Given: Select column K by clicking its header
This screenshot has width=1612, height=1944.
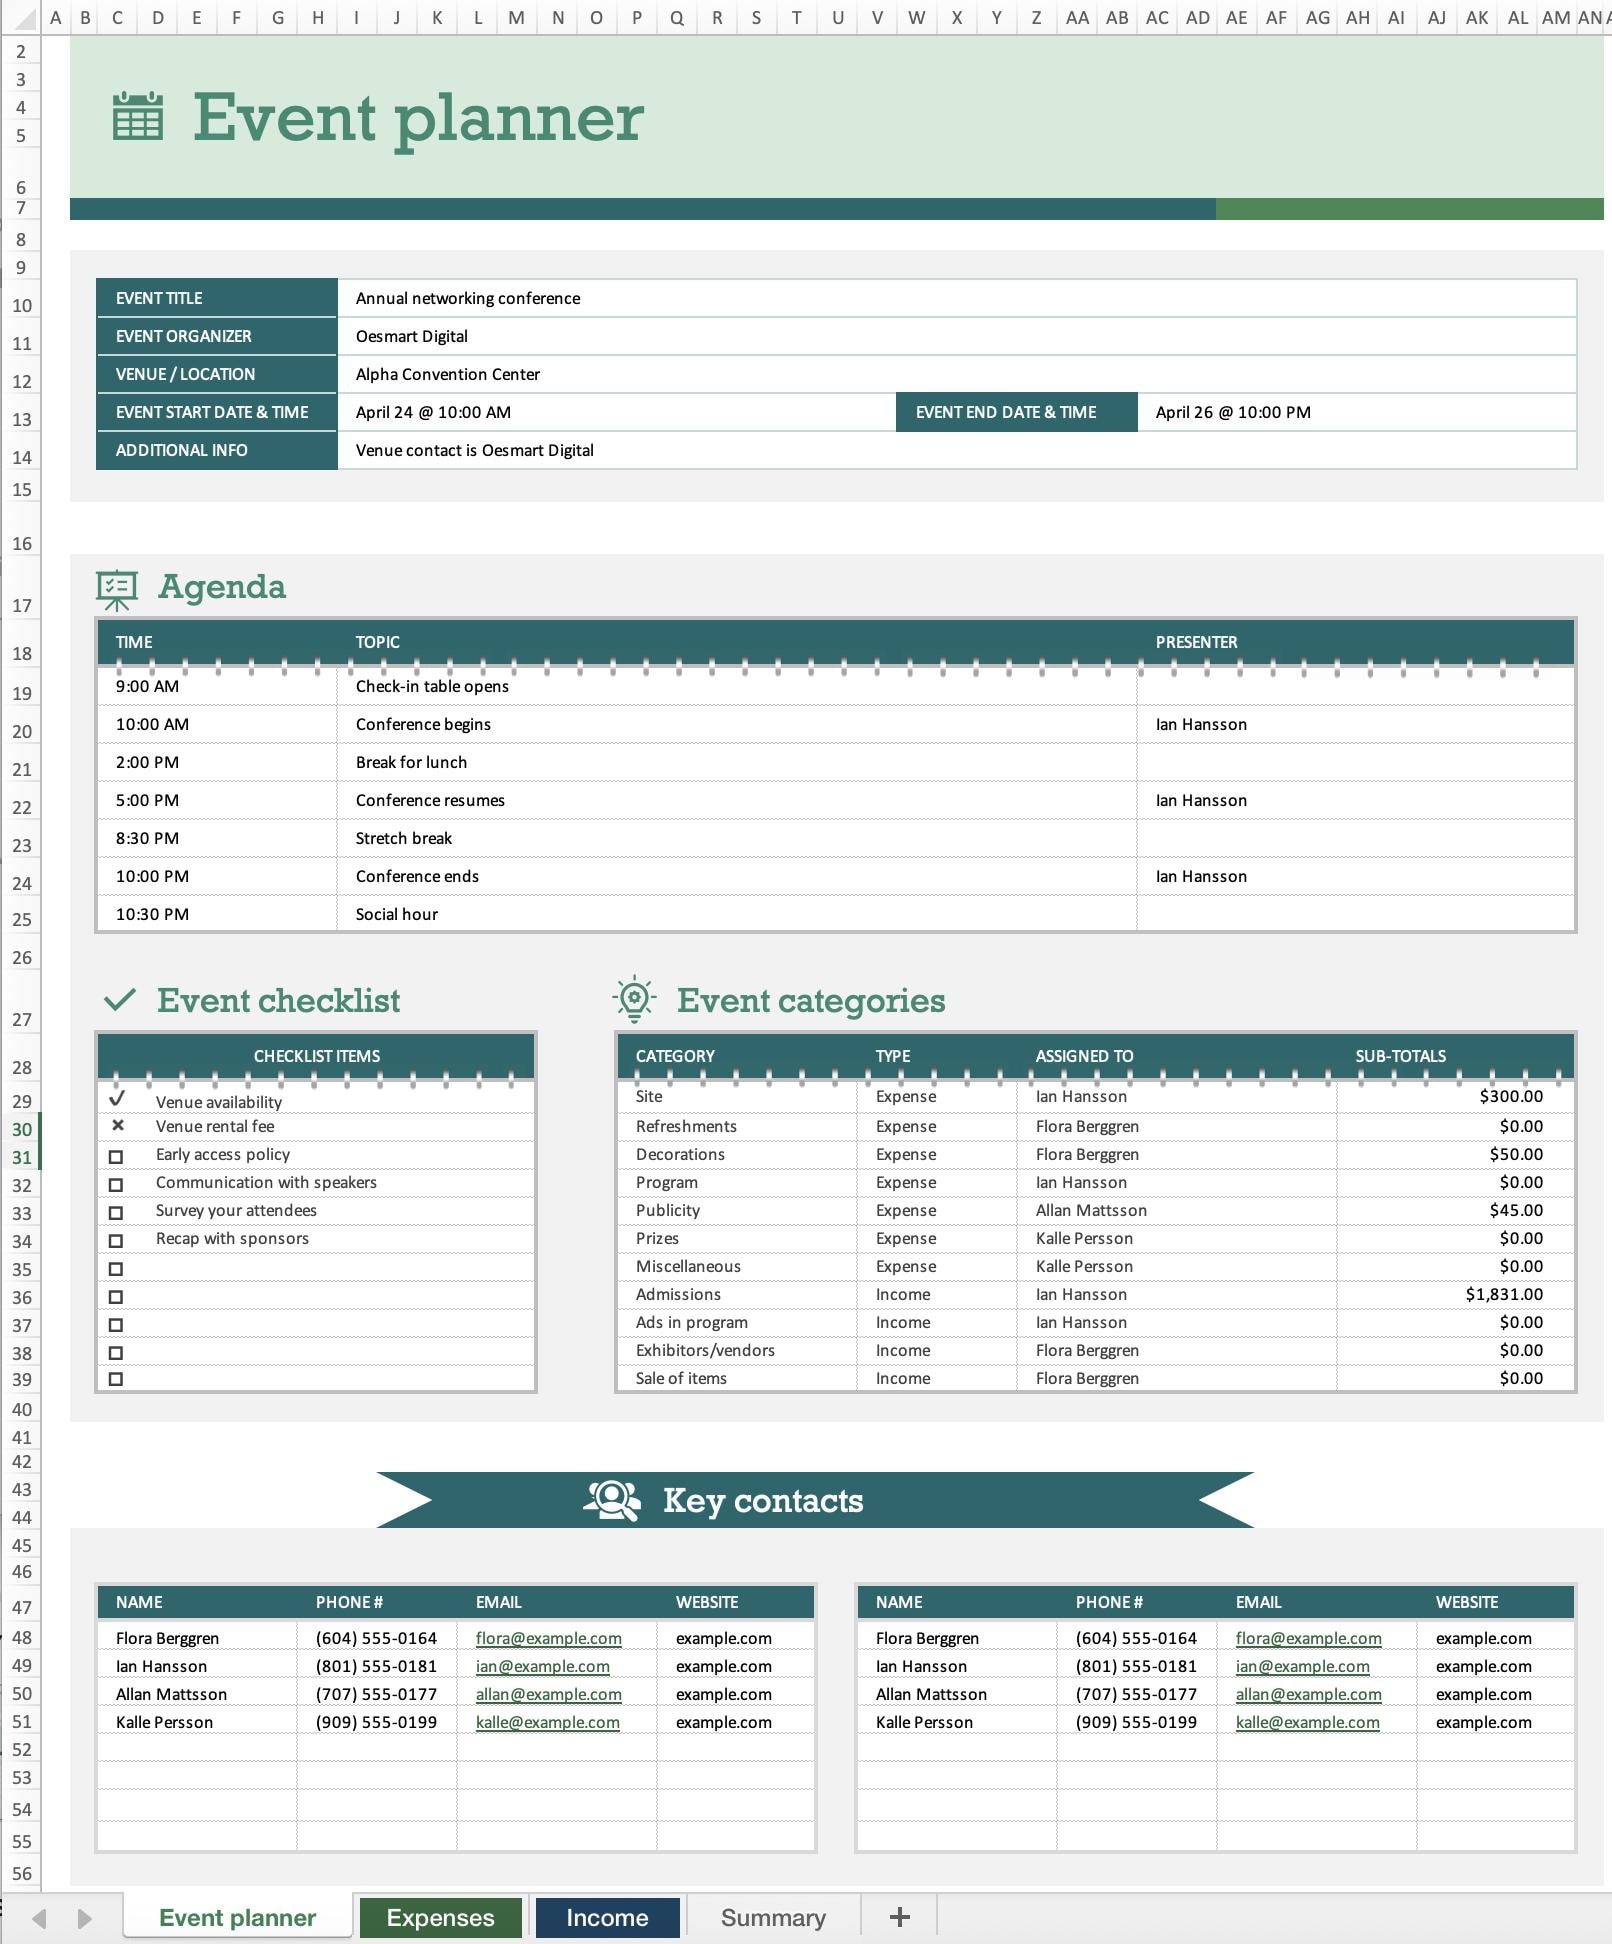Looking at the screenshot, I should pos(436,17).
